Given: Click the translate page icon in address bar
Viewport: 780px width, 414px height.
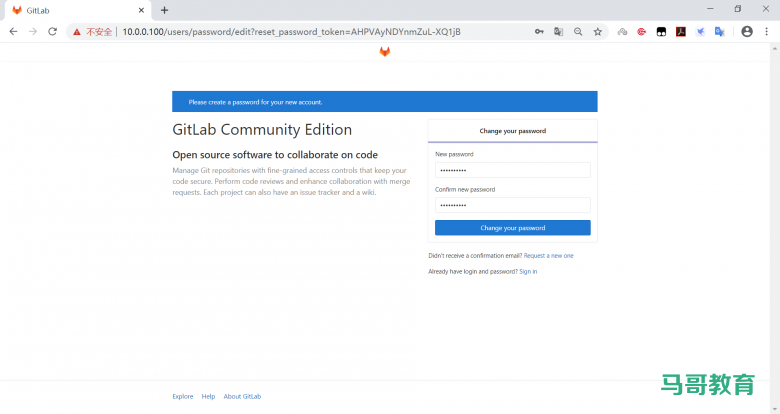Looking at the screenshot, I should 559,31.
